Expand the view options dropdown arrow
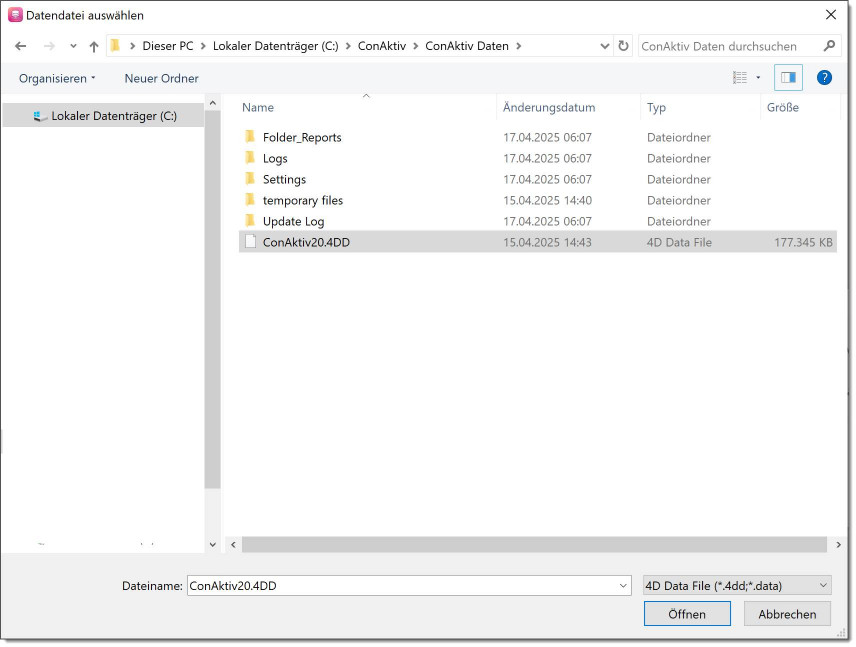856x647 pixels. pos(758,78)
